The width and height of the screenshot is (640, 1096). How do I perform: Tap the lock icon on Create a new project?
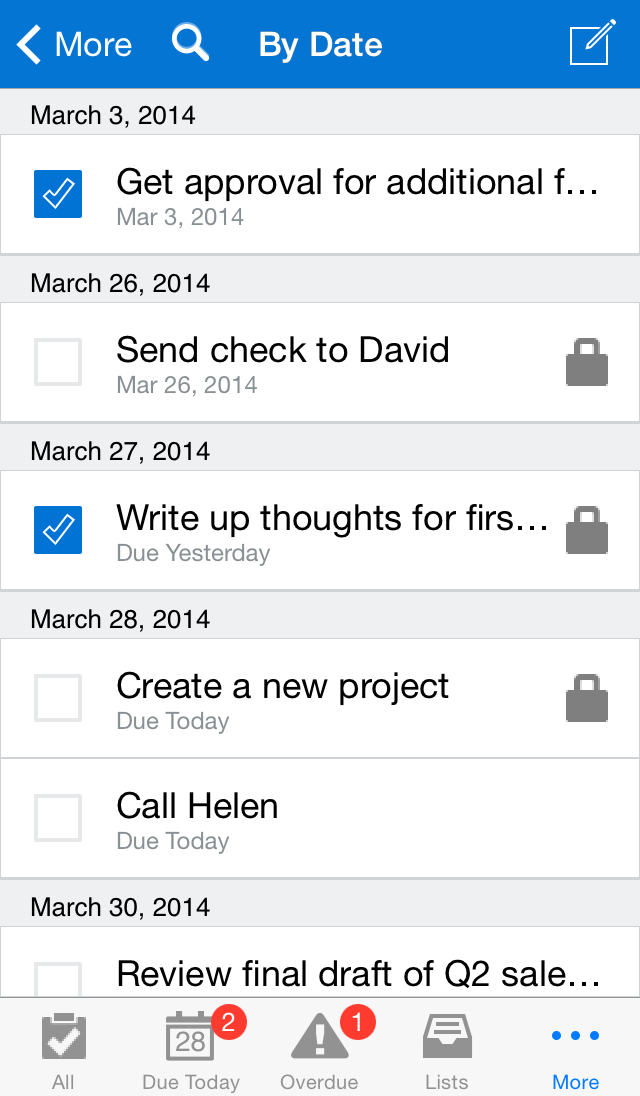point(587,698)
